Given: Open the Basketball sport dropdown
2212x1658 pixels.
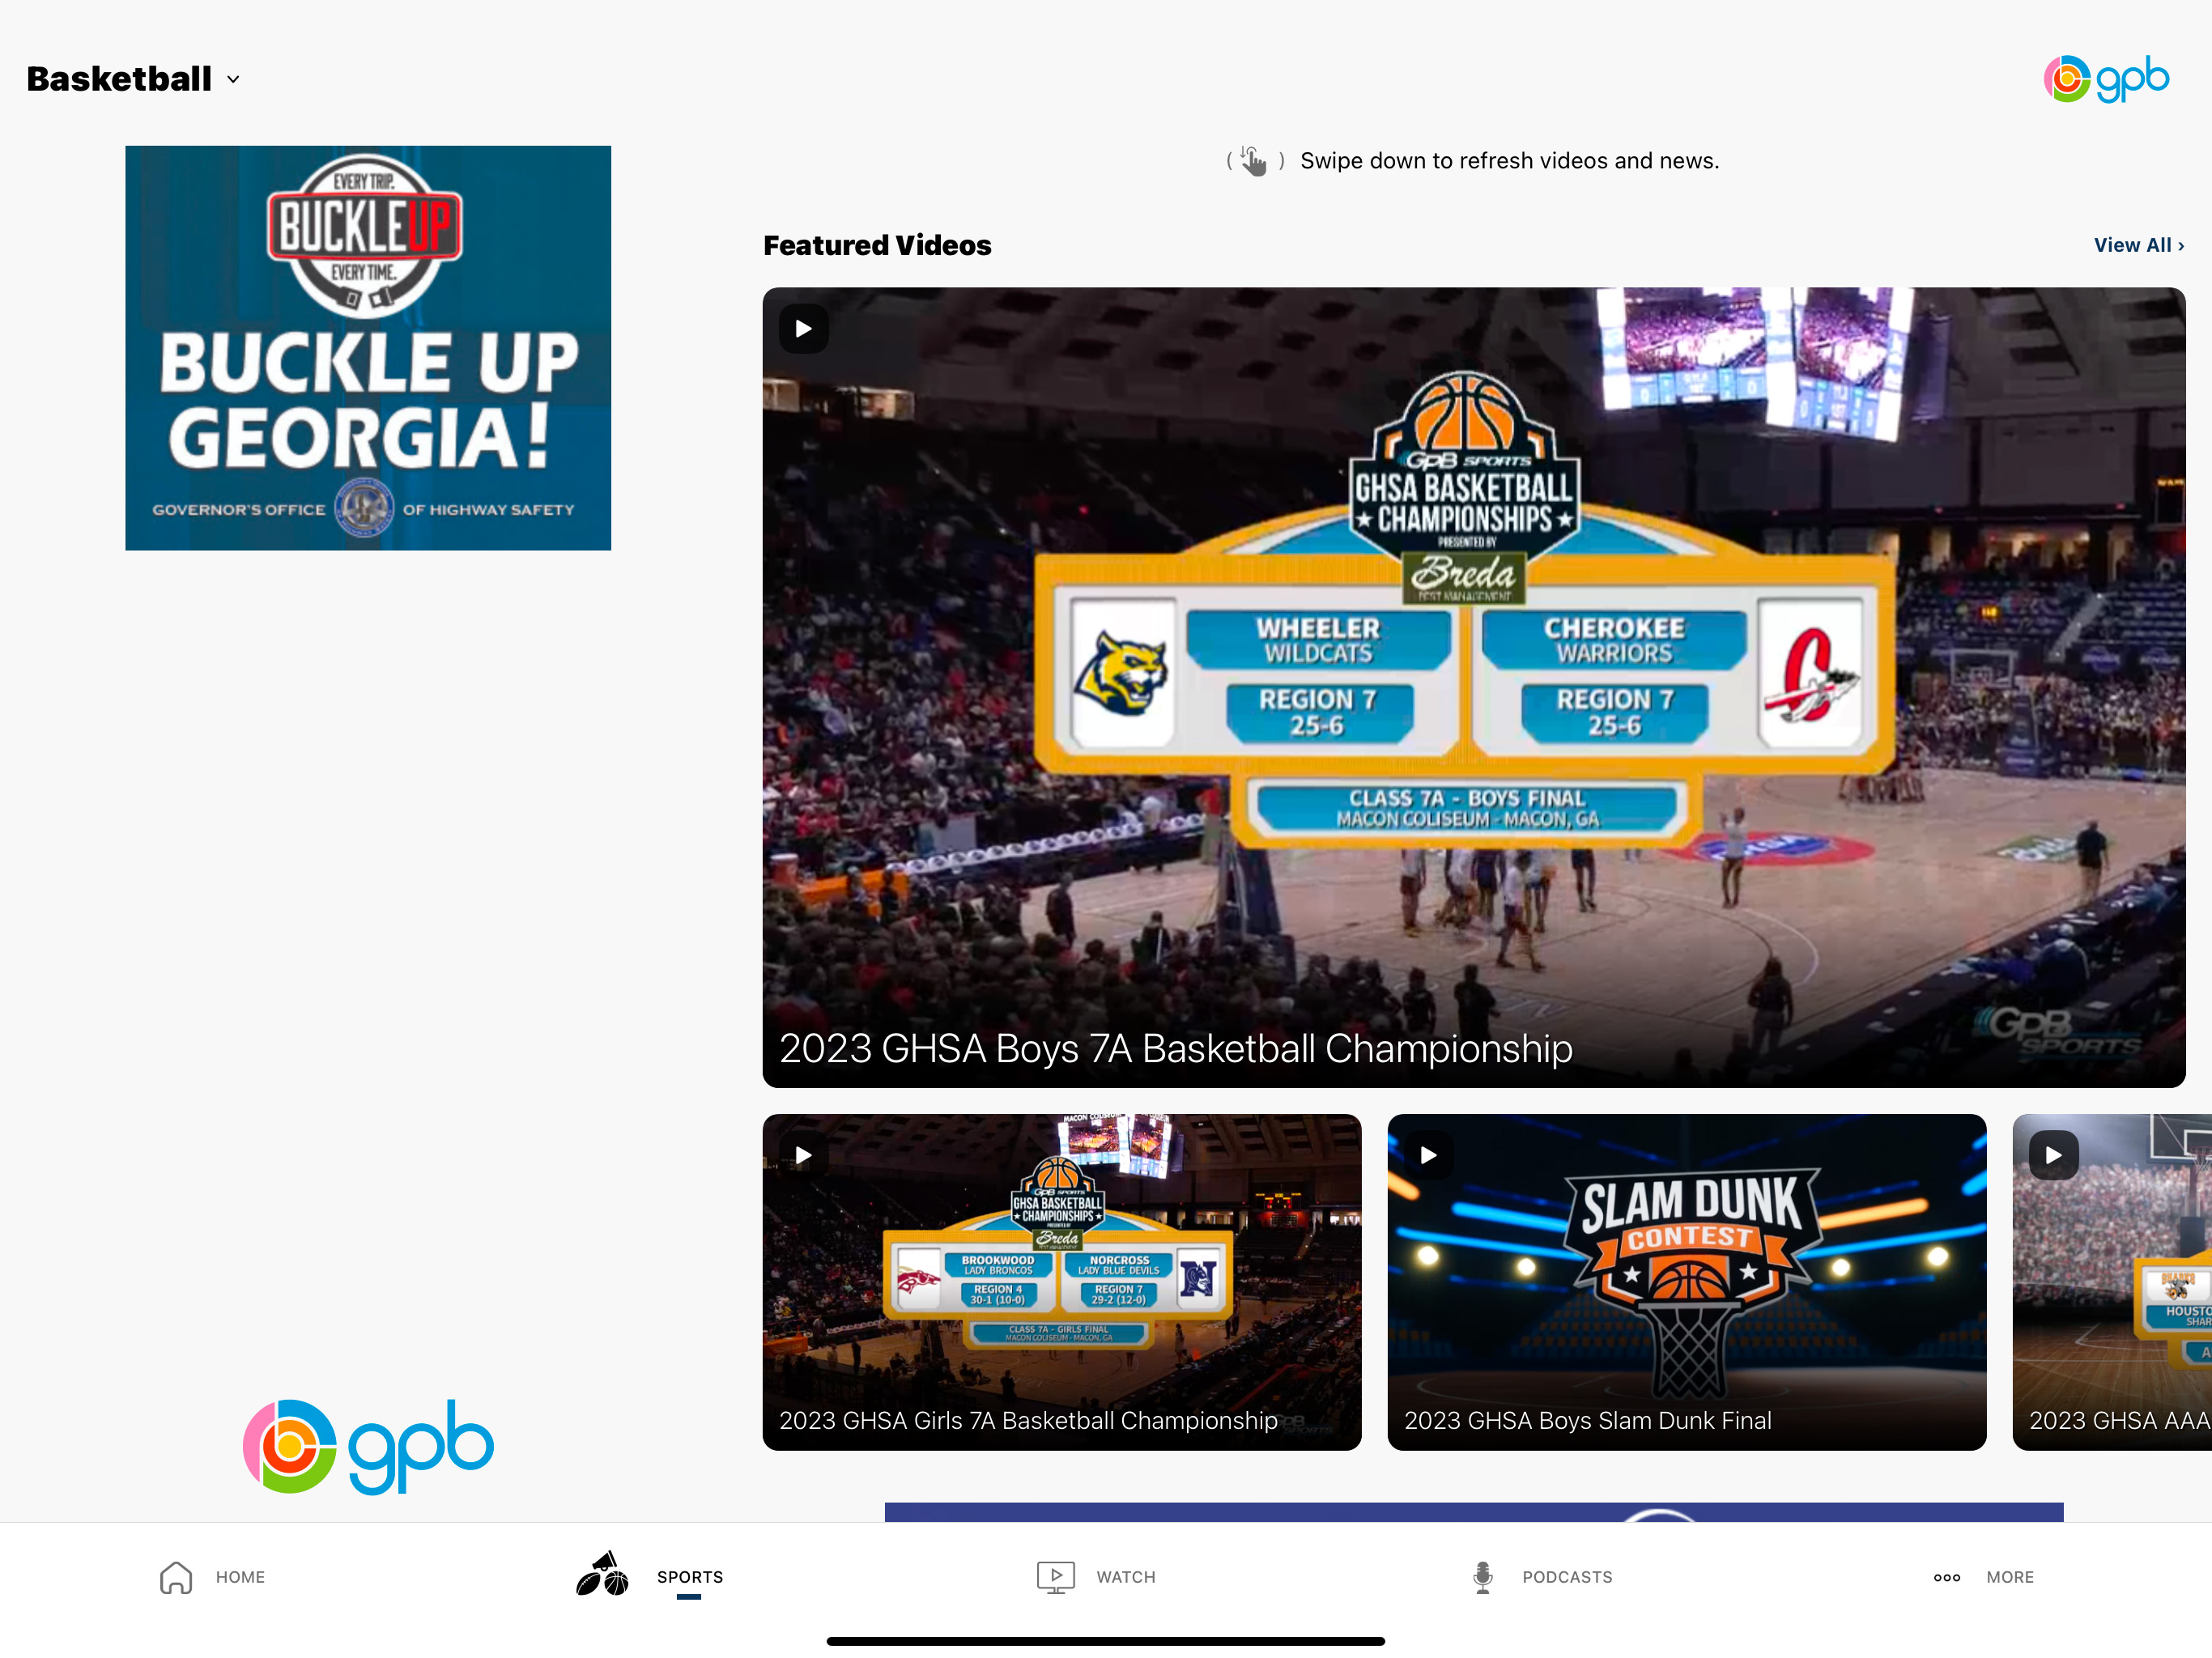Looking at the screenshot, I should [x=133, y=79].
